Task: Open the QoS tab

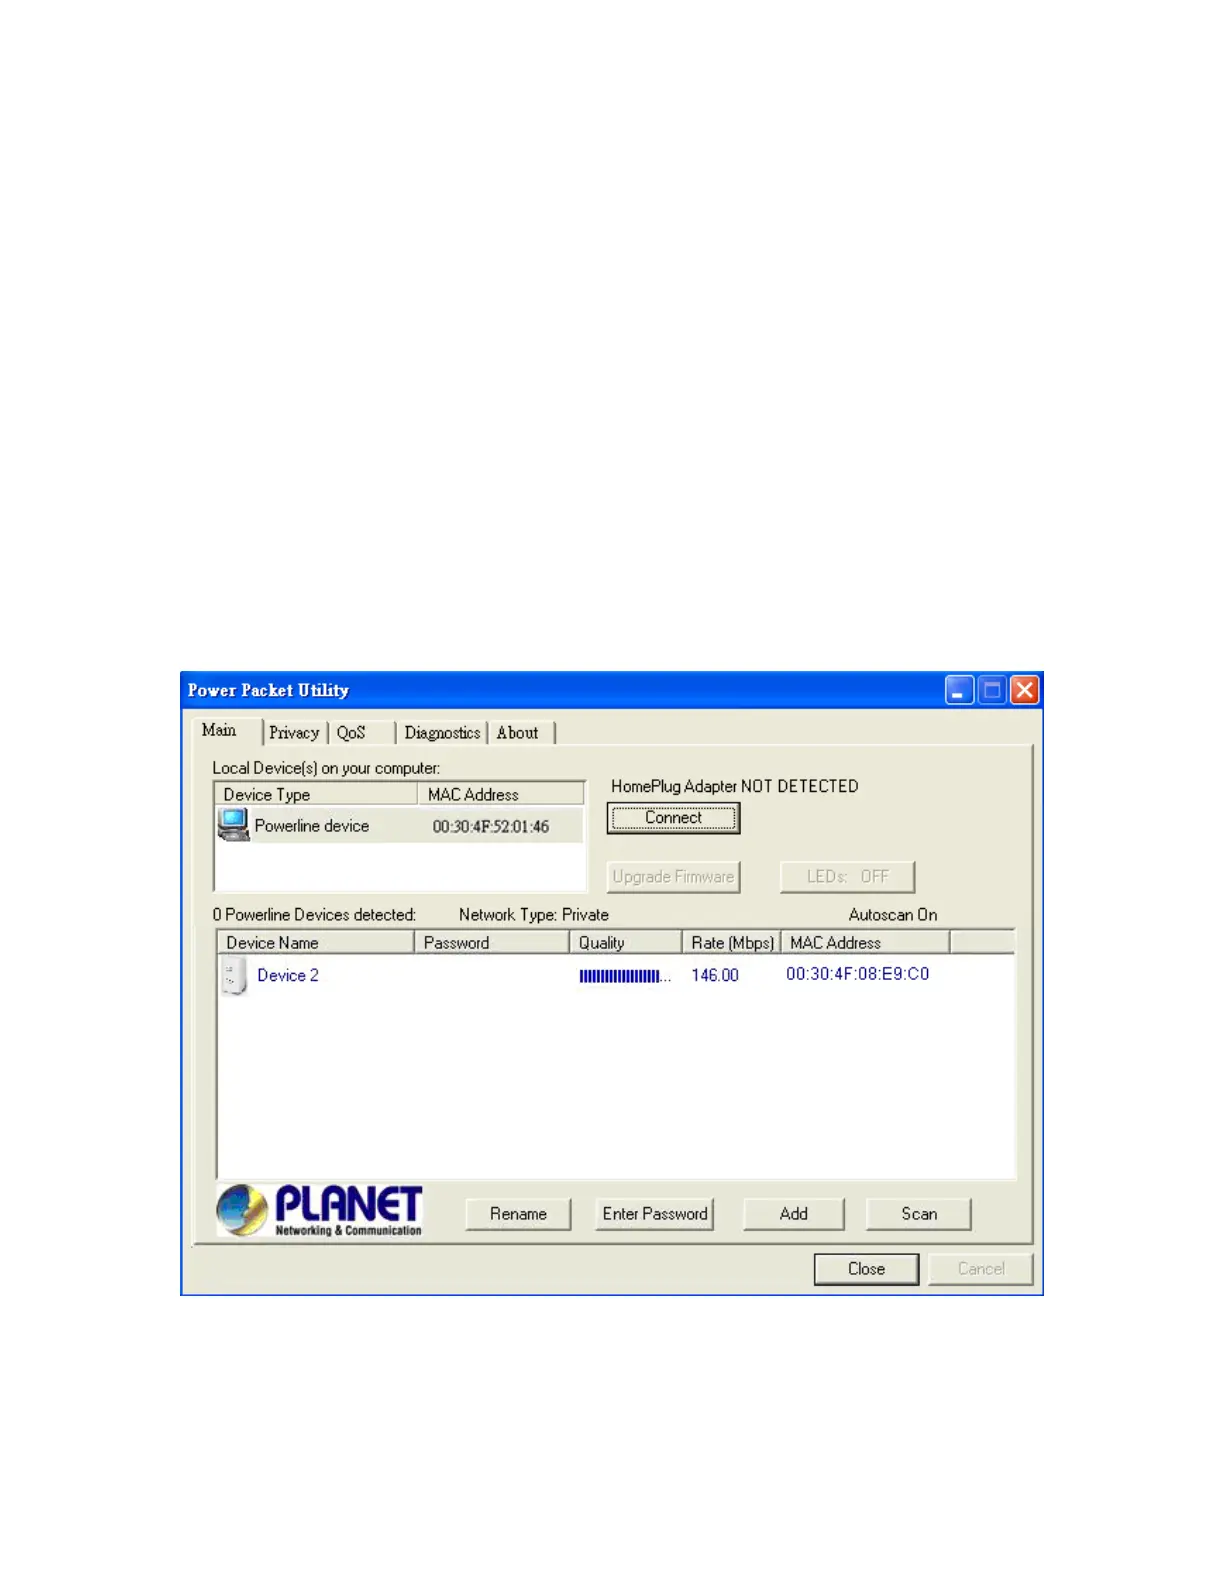Action: [351, 733]
